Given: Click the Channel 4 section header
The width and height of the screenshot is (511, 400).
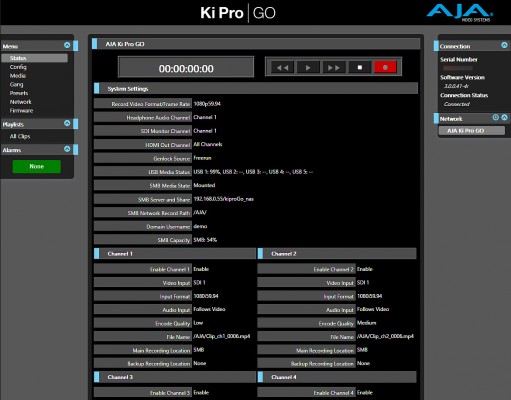Looking at the screenshot, I should tap(337, 377).
